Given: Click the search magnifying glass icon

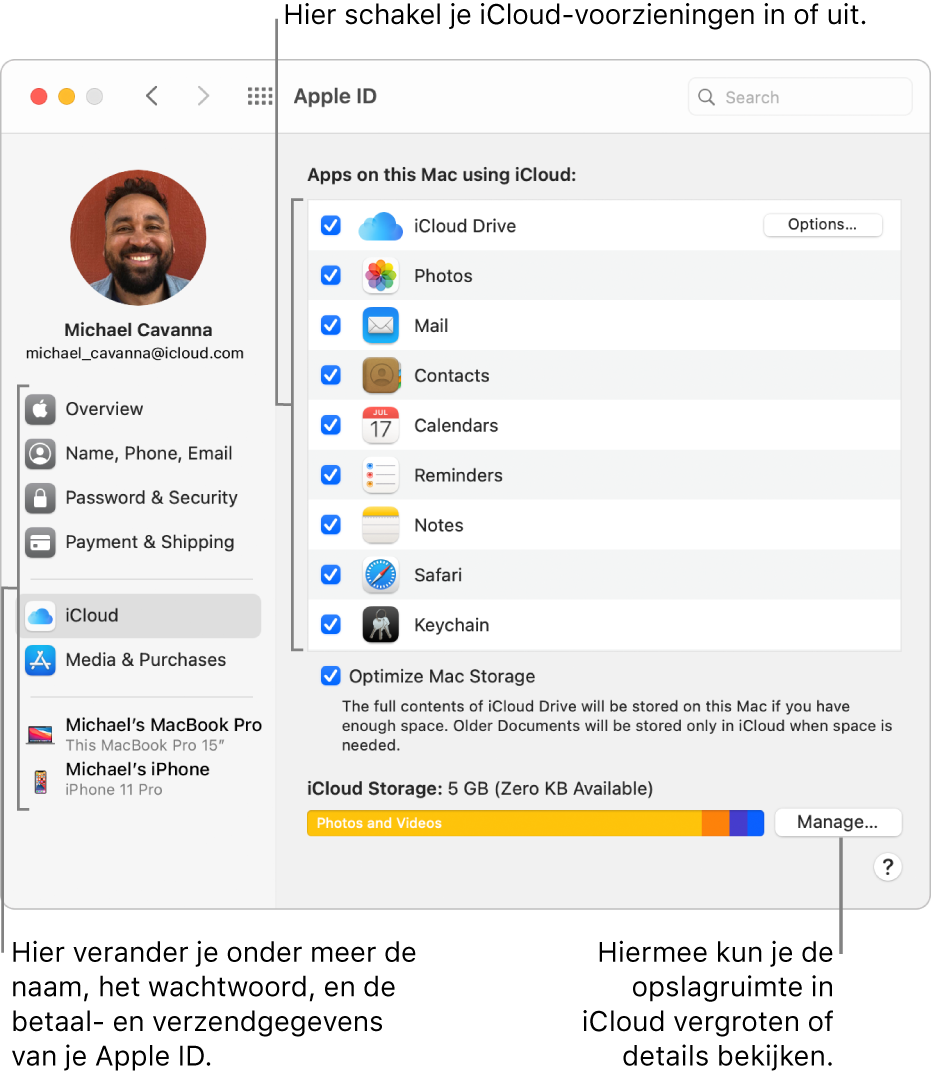Looking at the screenshot, I should 706,97.
